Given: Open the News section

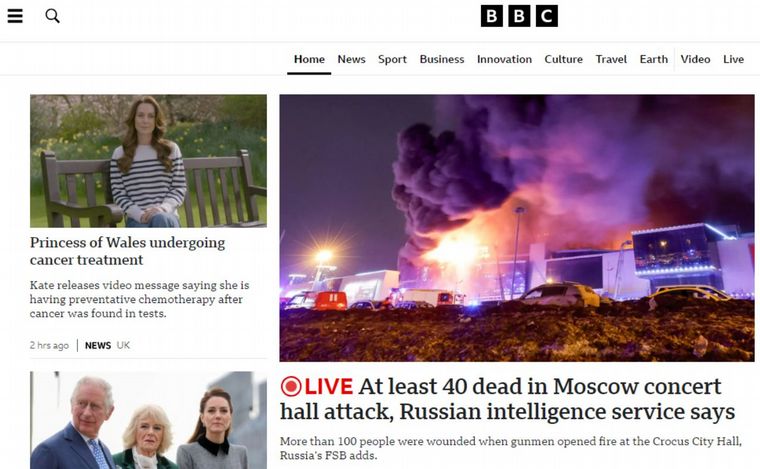Looking at the screenshot, I should (351, 59).
